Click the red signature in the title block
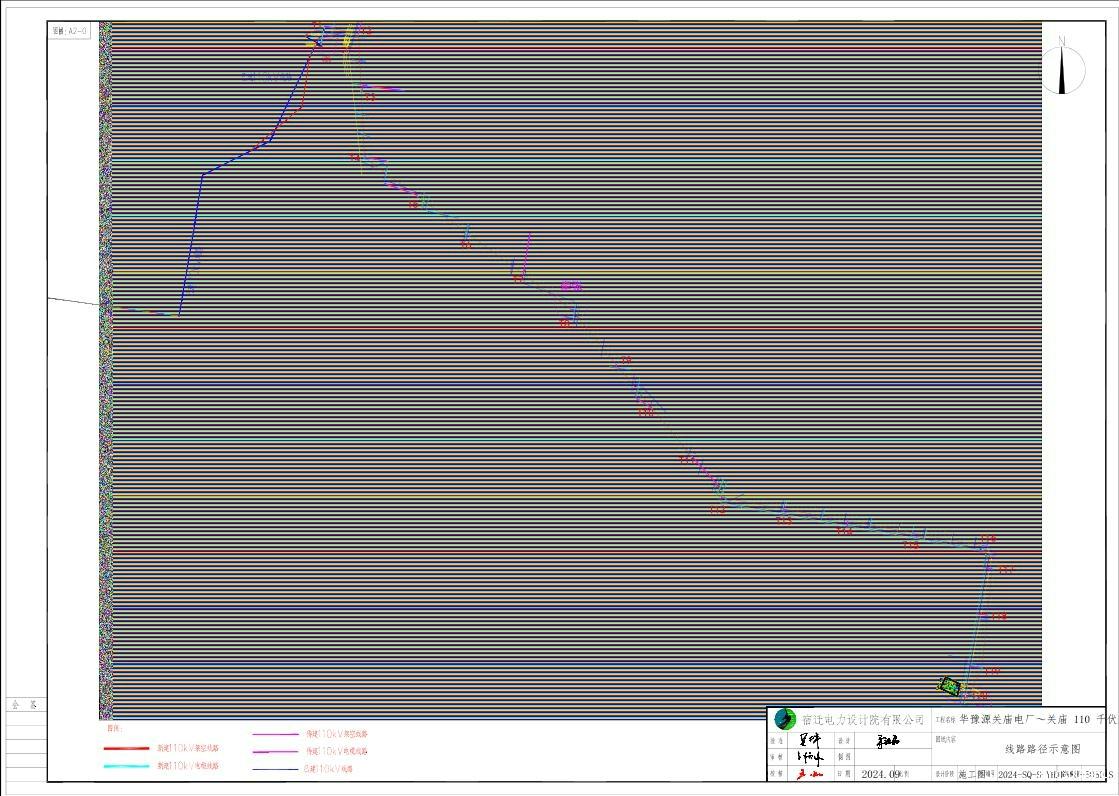Screen dimensions: 1119x796 tap(809, 775)
